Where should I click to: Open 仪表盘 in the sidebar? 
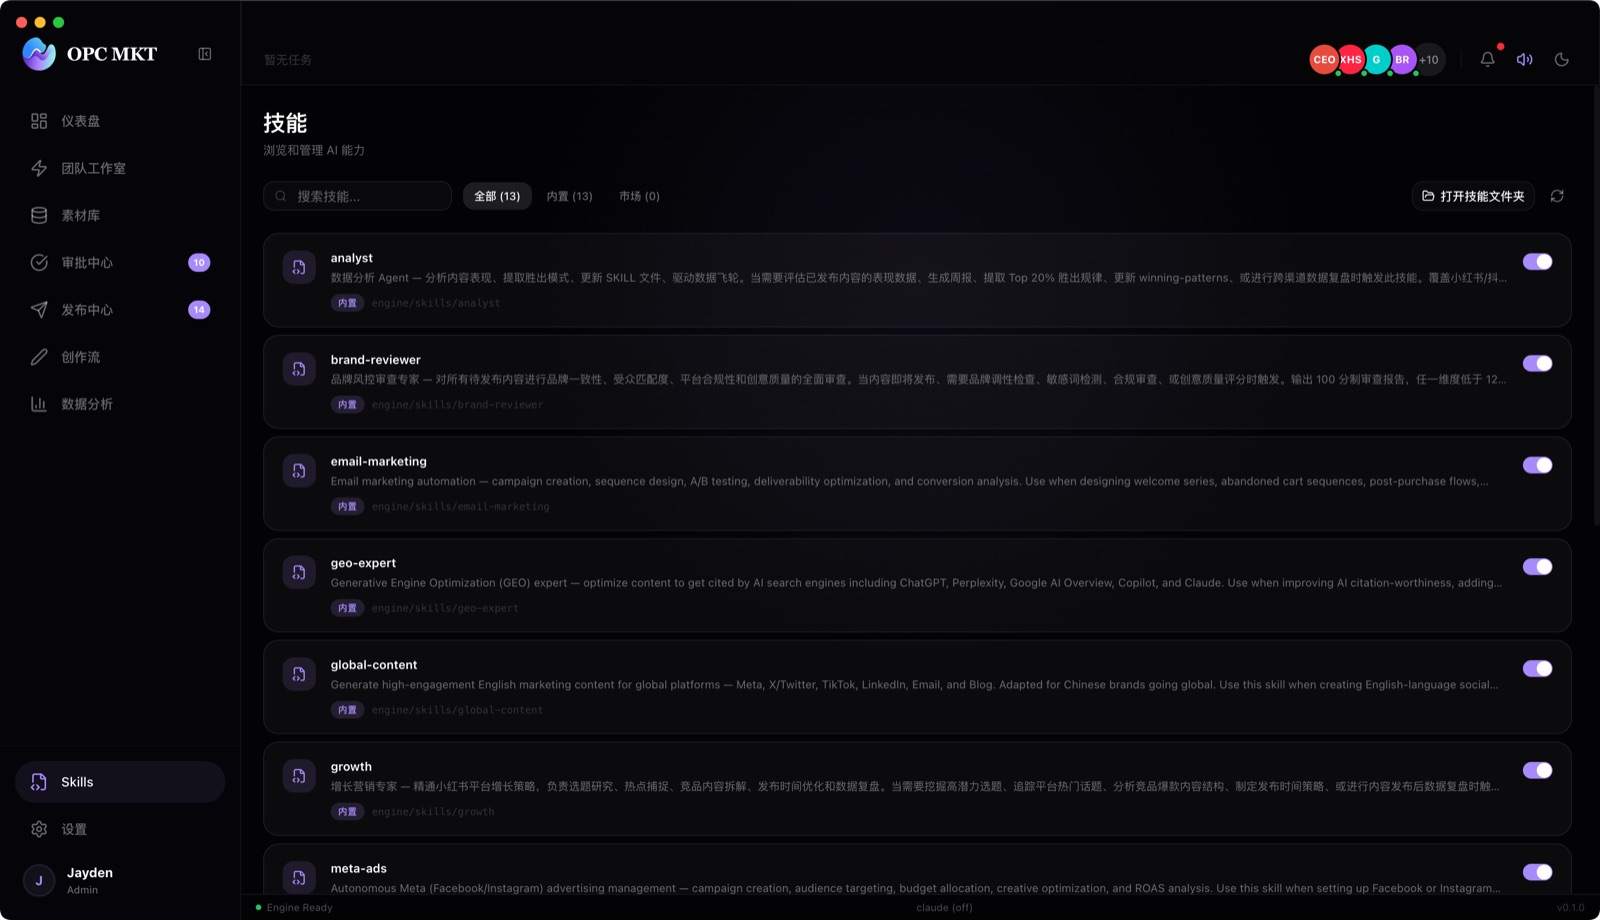click(x=120, y=121)
